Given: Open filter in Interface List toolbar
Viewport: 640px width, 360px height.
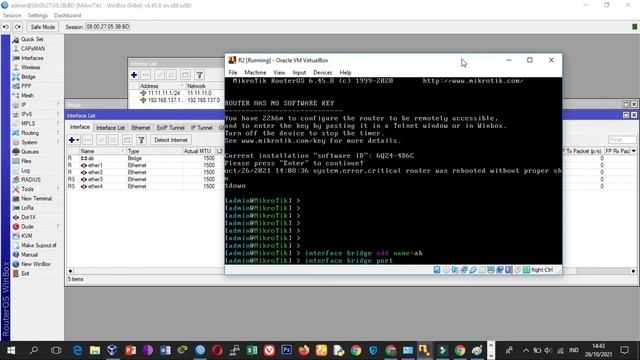Looking at the screenshot, I should pos(141,140).
